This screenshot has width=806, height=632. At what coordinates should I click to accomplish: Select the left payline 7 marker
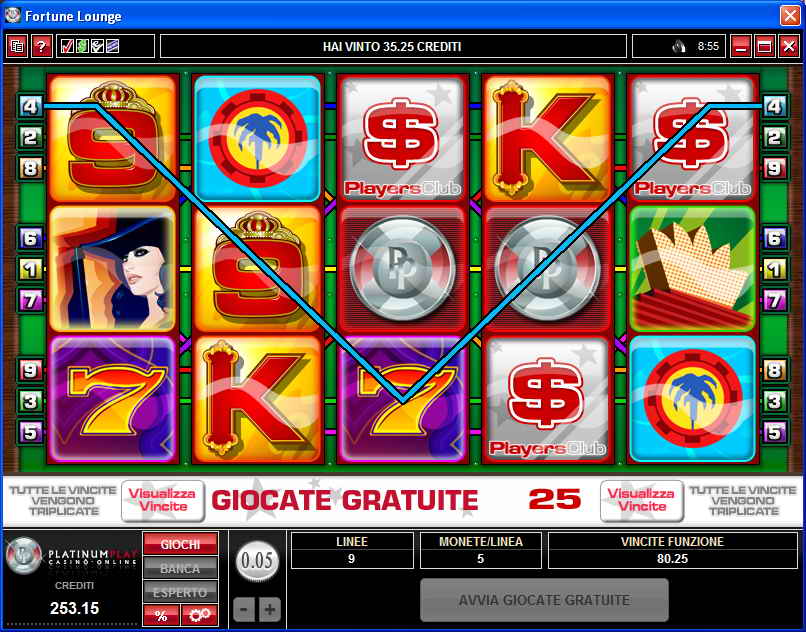[x=30, y=300]
